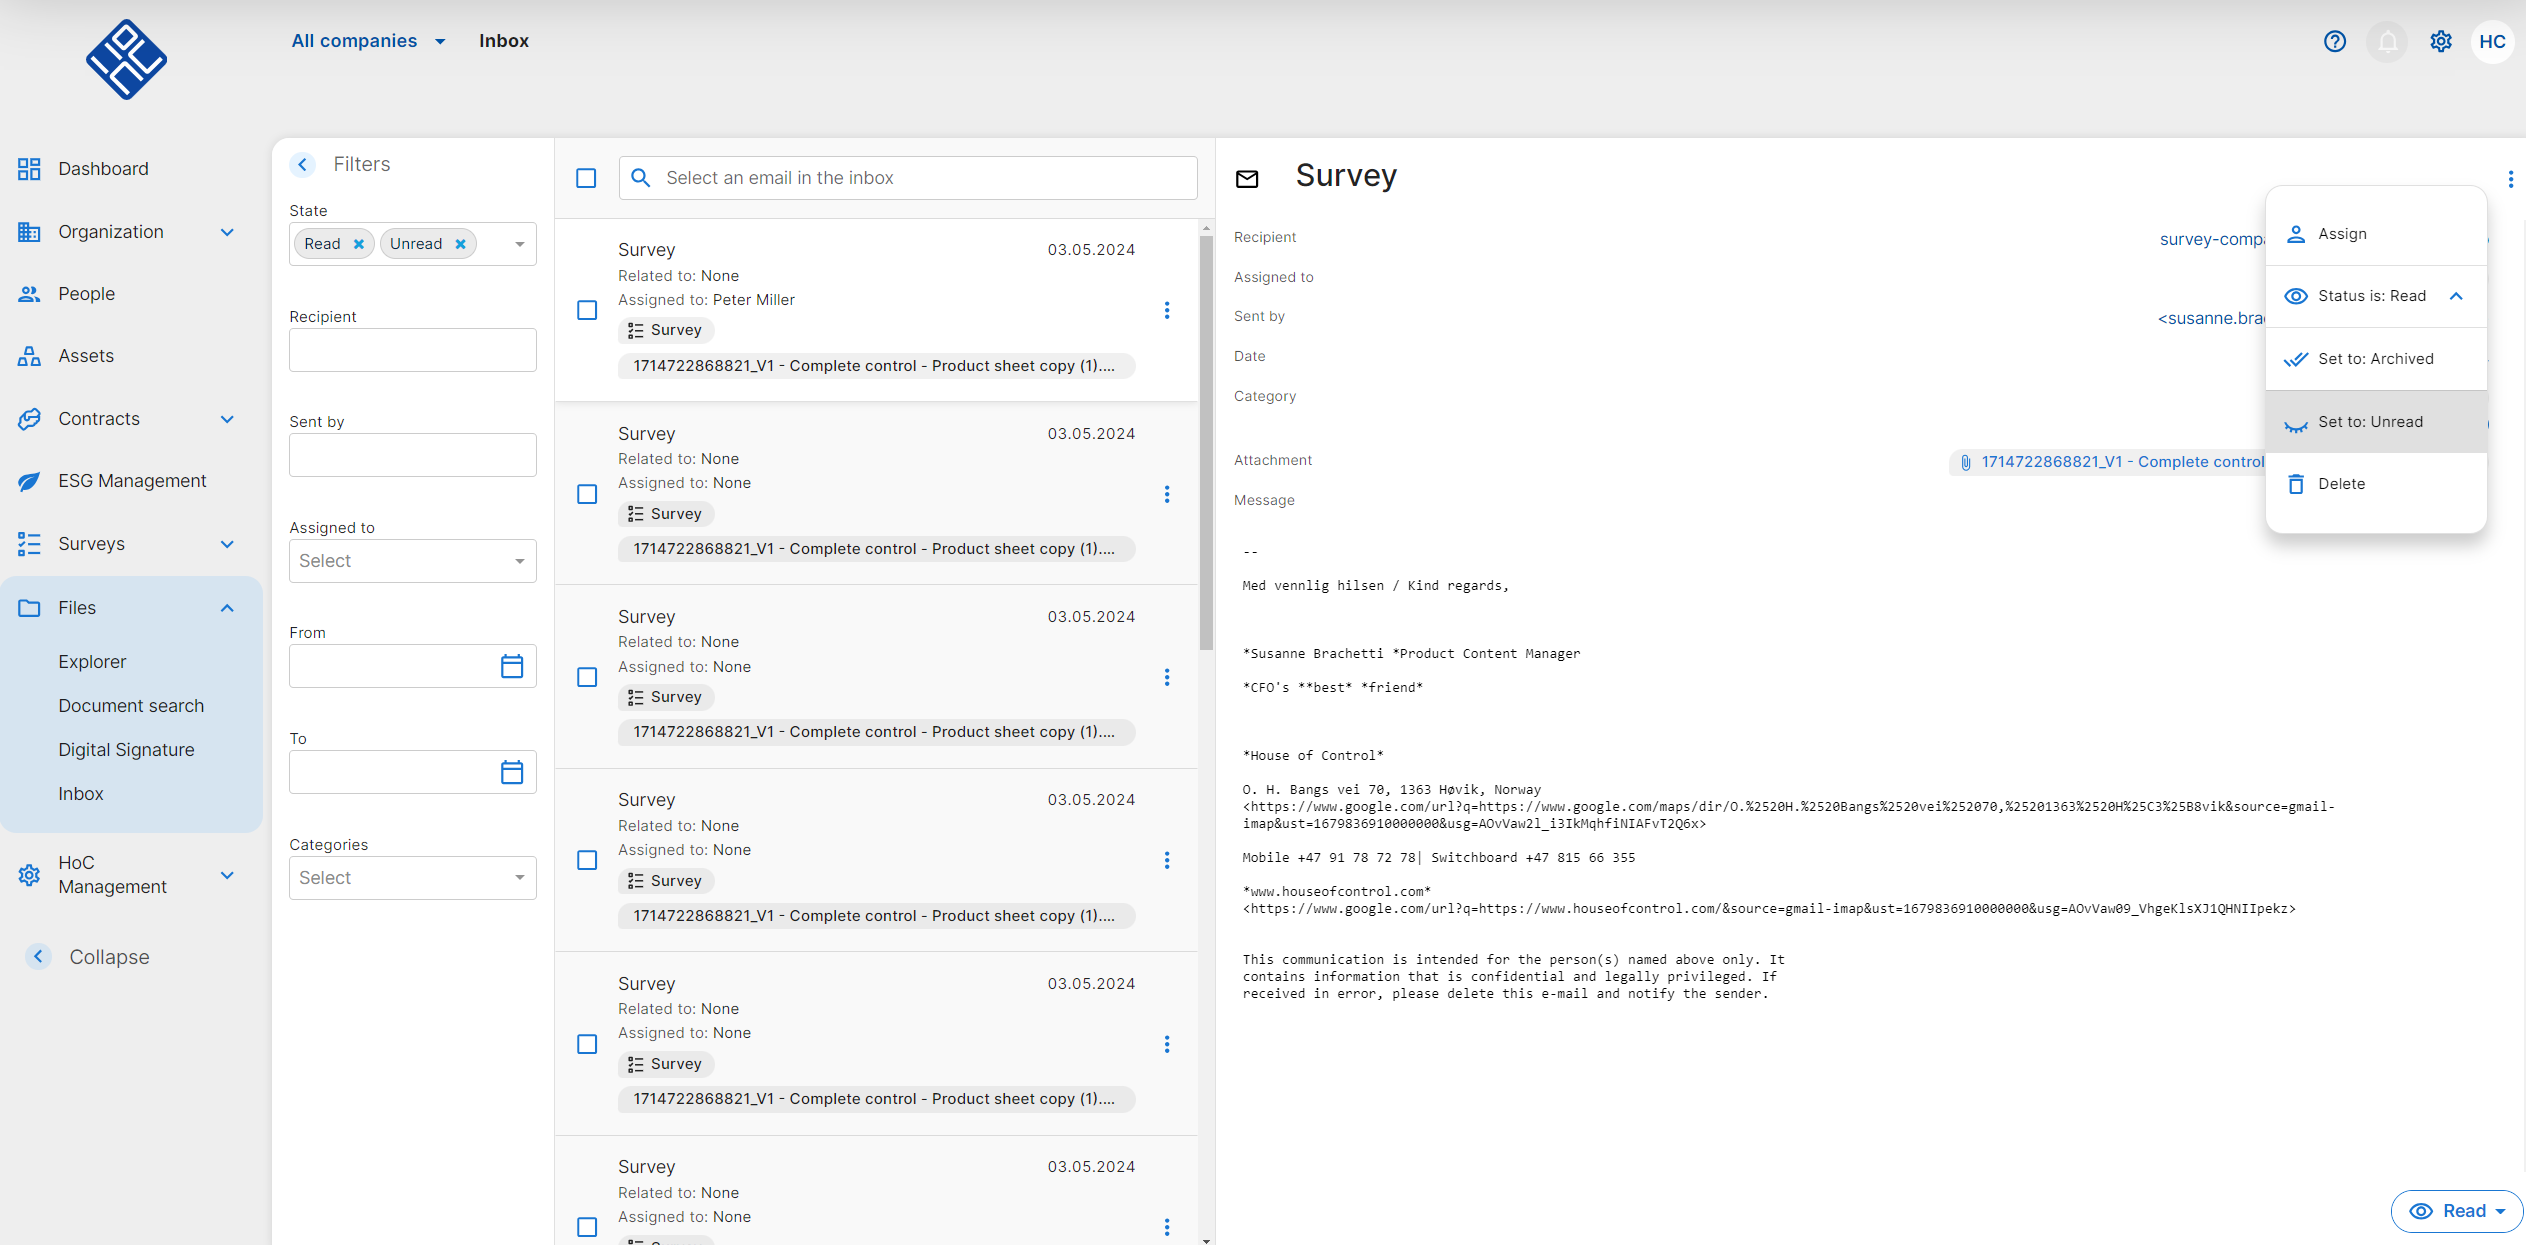Click the Contracts handshake icon
This screenshot has height=1245, width=2526.
(29, 418)
